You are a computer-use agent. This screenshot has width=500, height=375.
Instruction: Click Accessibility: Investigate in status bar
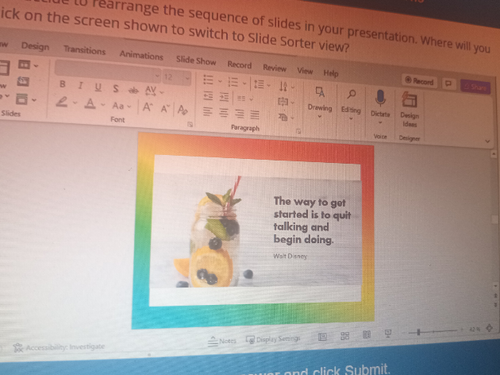59,347
